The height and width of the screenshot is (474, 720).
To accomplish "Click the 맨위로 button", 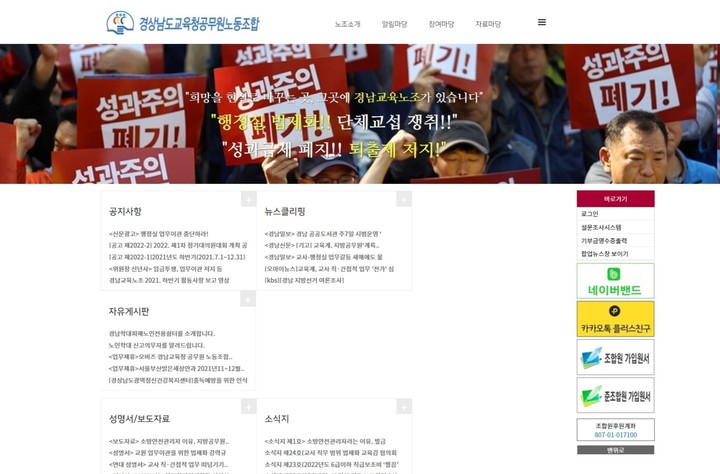I will tap(615, 450).
